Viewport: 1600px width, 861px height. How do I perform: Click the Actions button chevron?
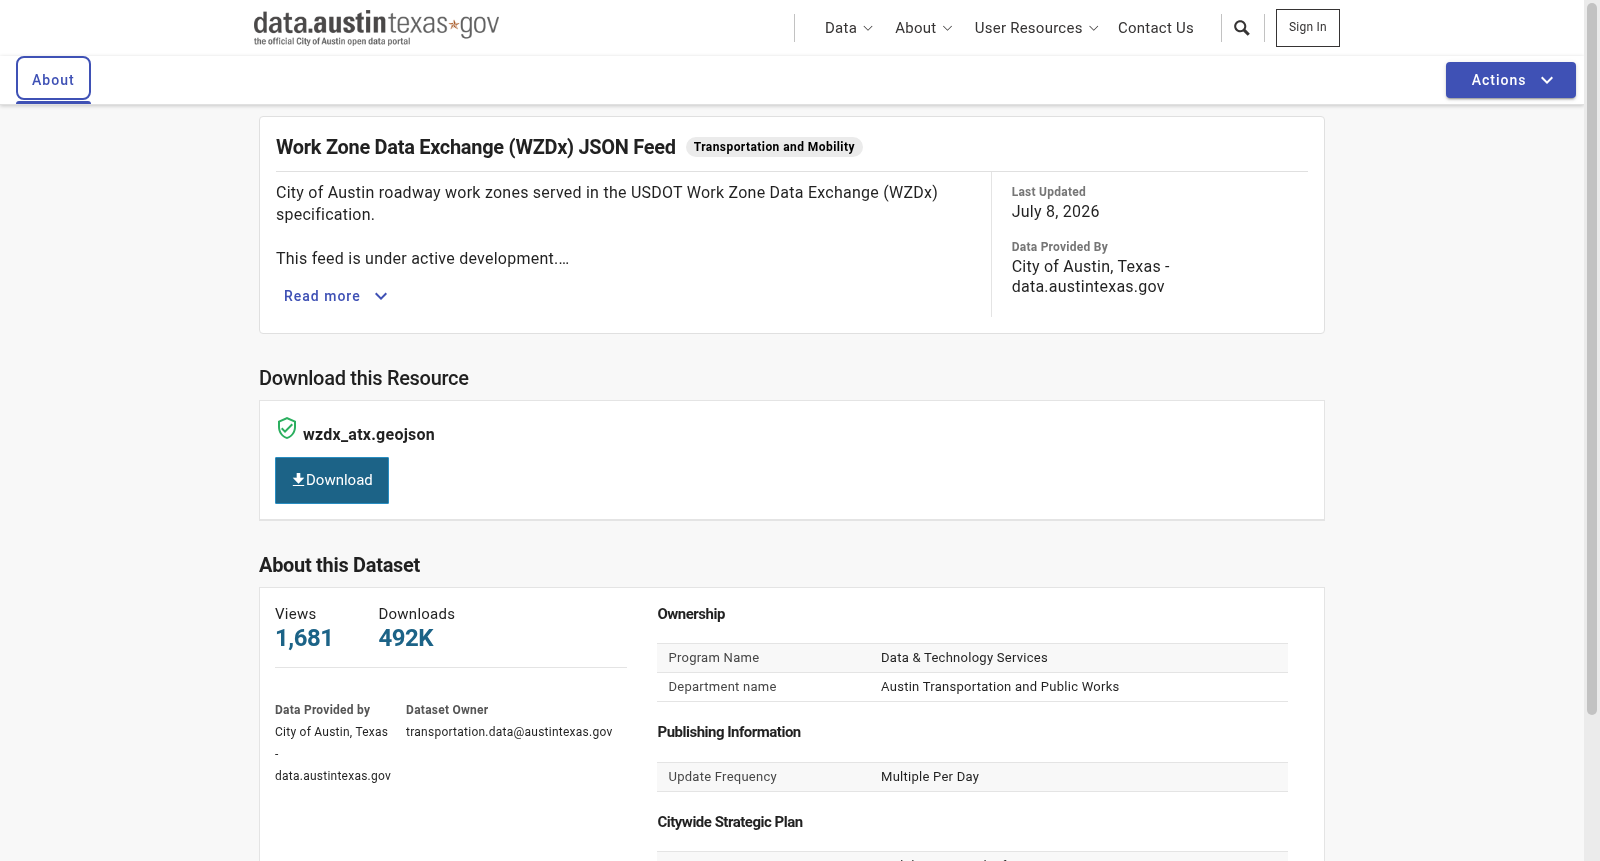tap(1547, 80)
